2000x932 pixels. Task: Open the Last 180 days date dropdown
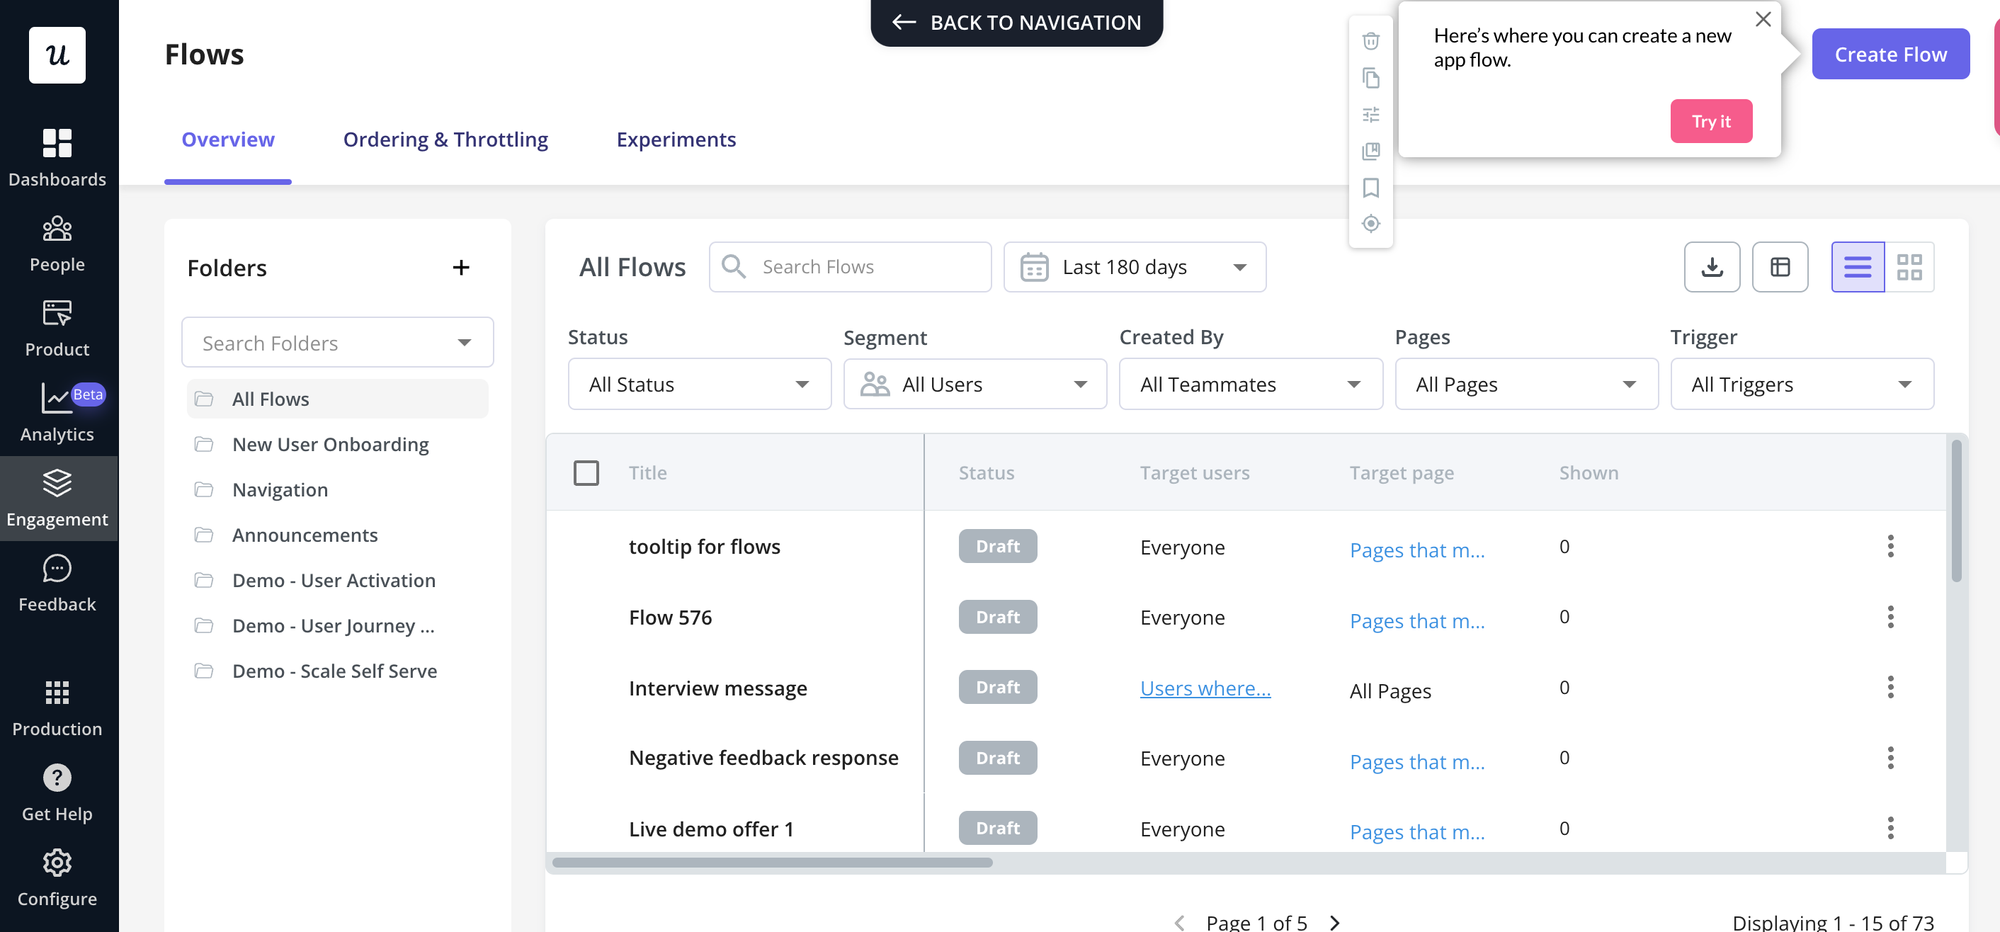pyautogui.click(x=1135, y=267)
